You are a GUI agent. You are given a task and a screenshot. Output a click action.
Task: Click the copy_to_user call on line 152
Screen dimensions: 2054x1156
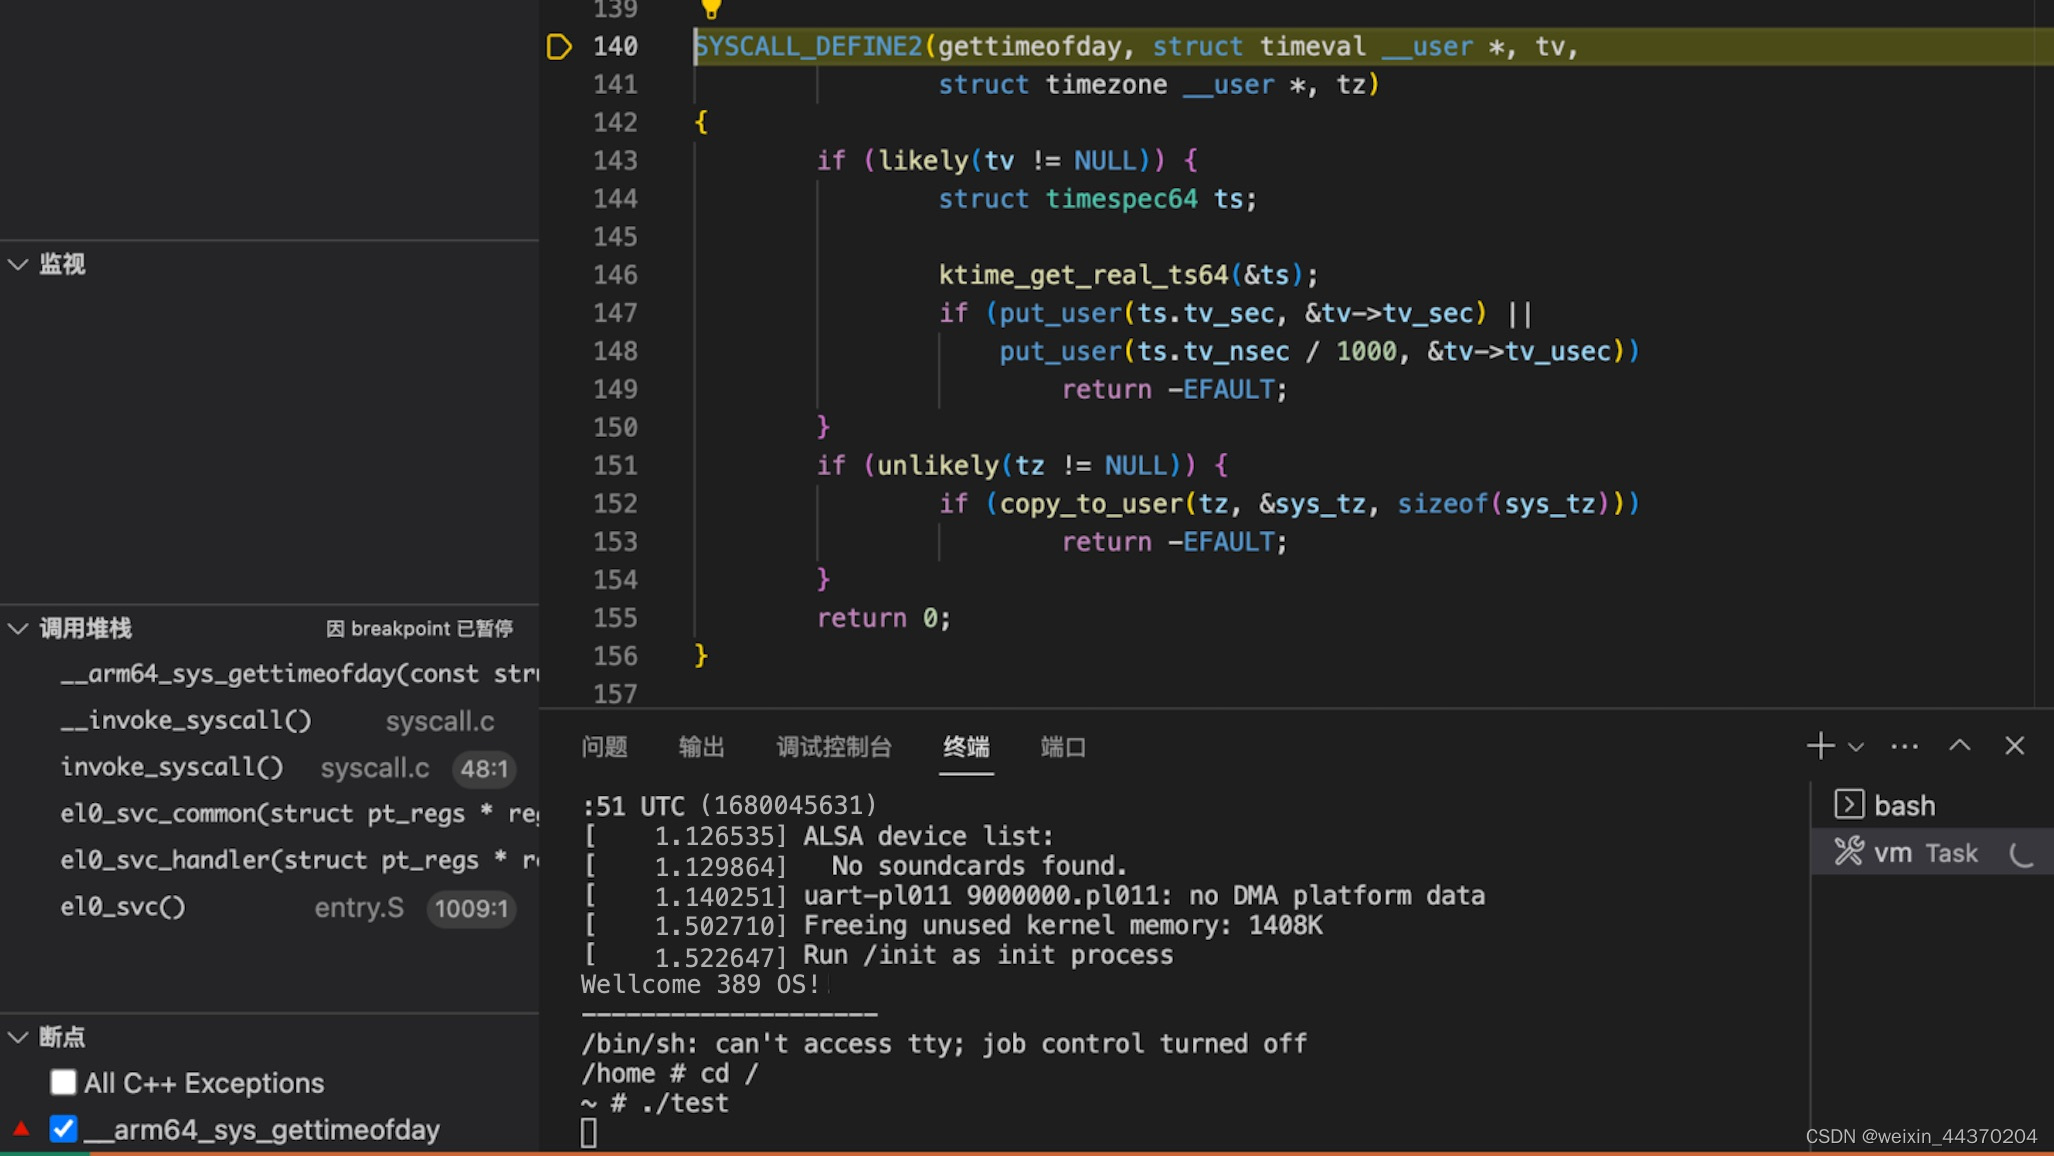click(x=1091, y=504)
